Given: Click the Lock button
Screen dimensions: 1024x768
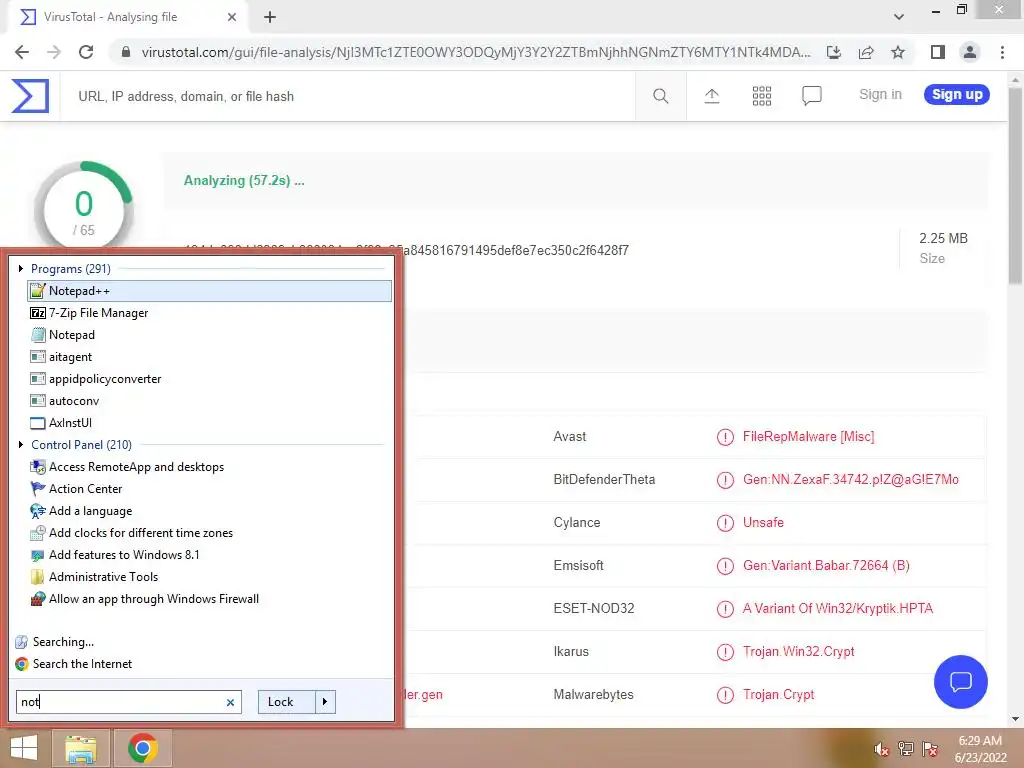Looking at the screenshot, I should 287,702.
